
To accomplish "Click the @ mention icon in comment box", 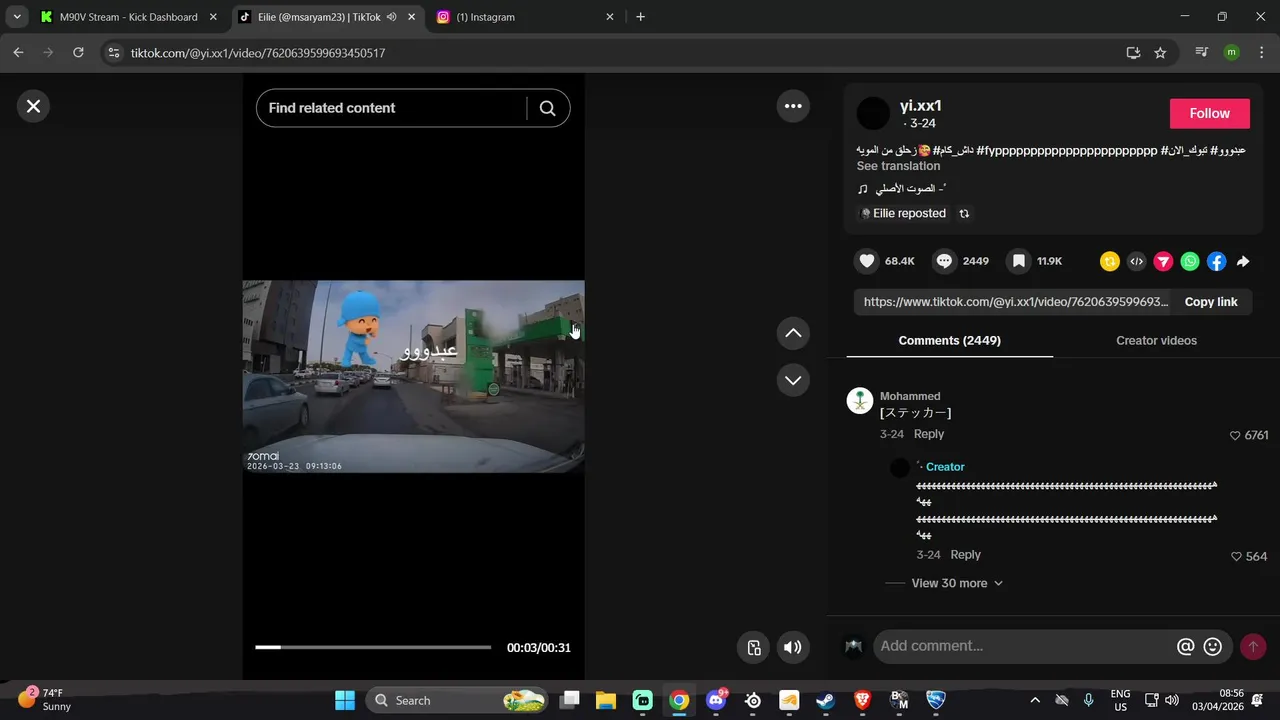I will 1185,647.
